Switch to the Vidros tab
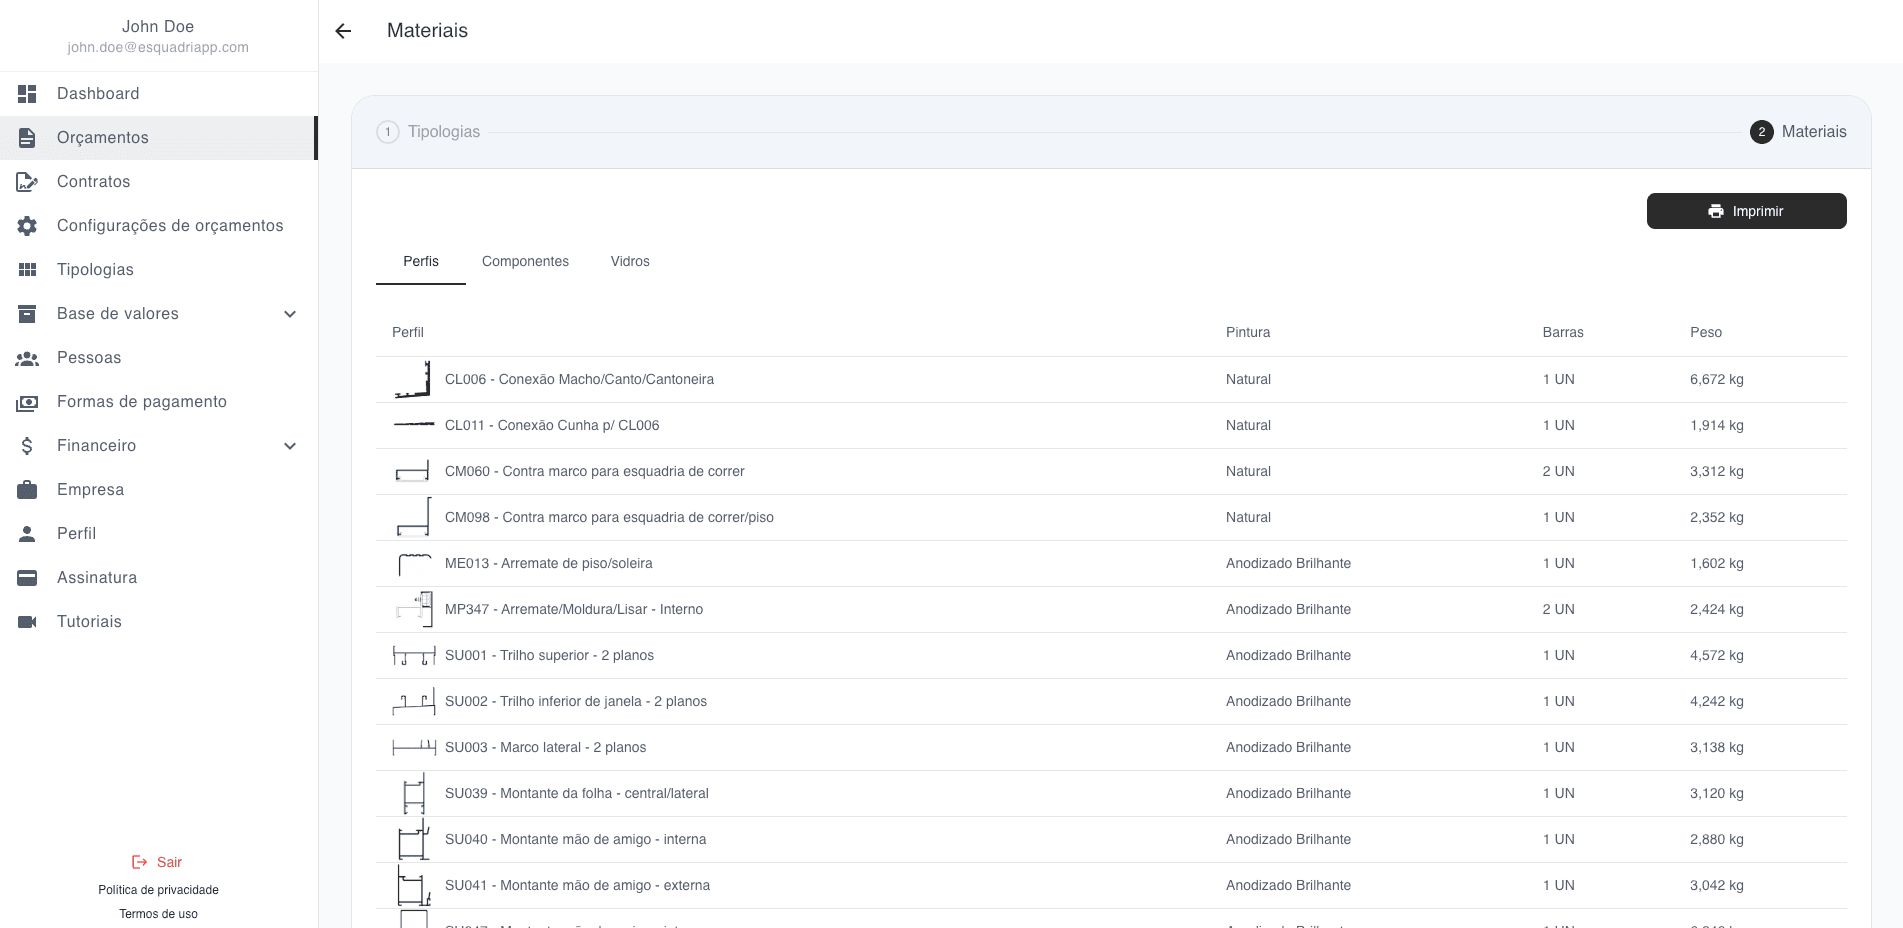 [x=630, y=261]
